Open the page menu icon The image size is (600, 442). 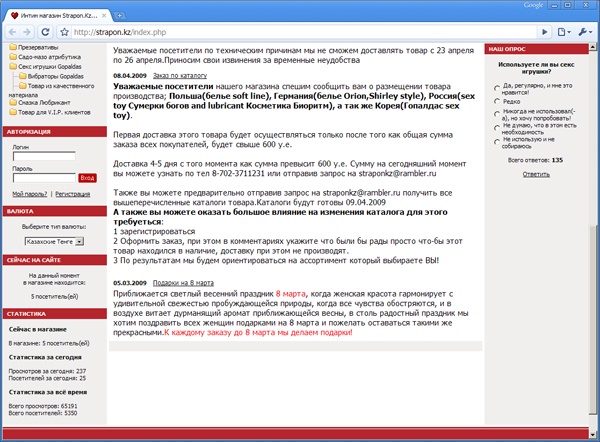564,32
